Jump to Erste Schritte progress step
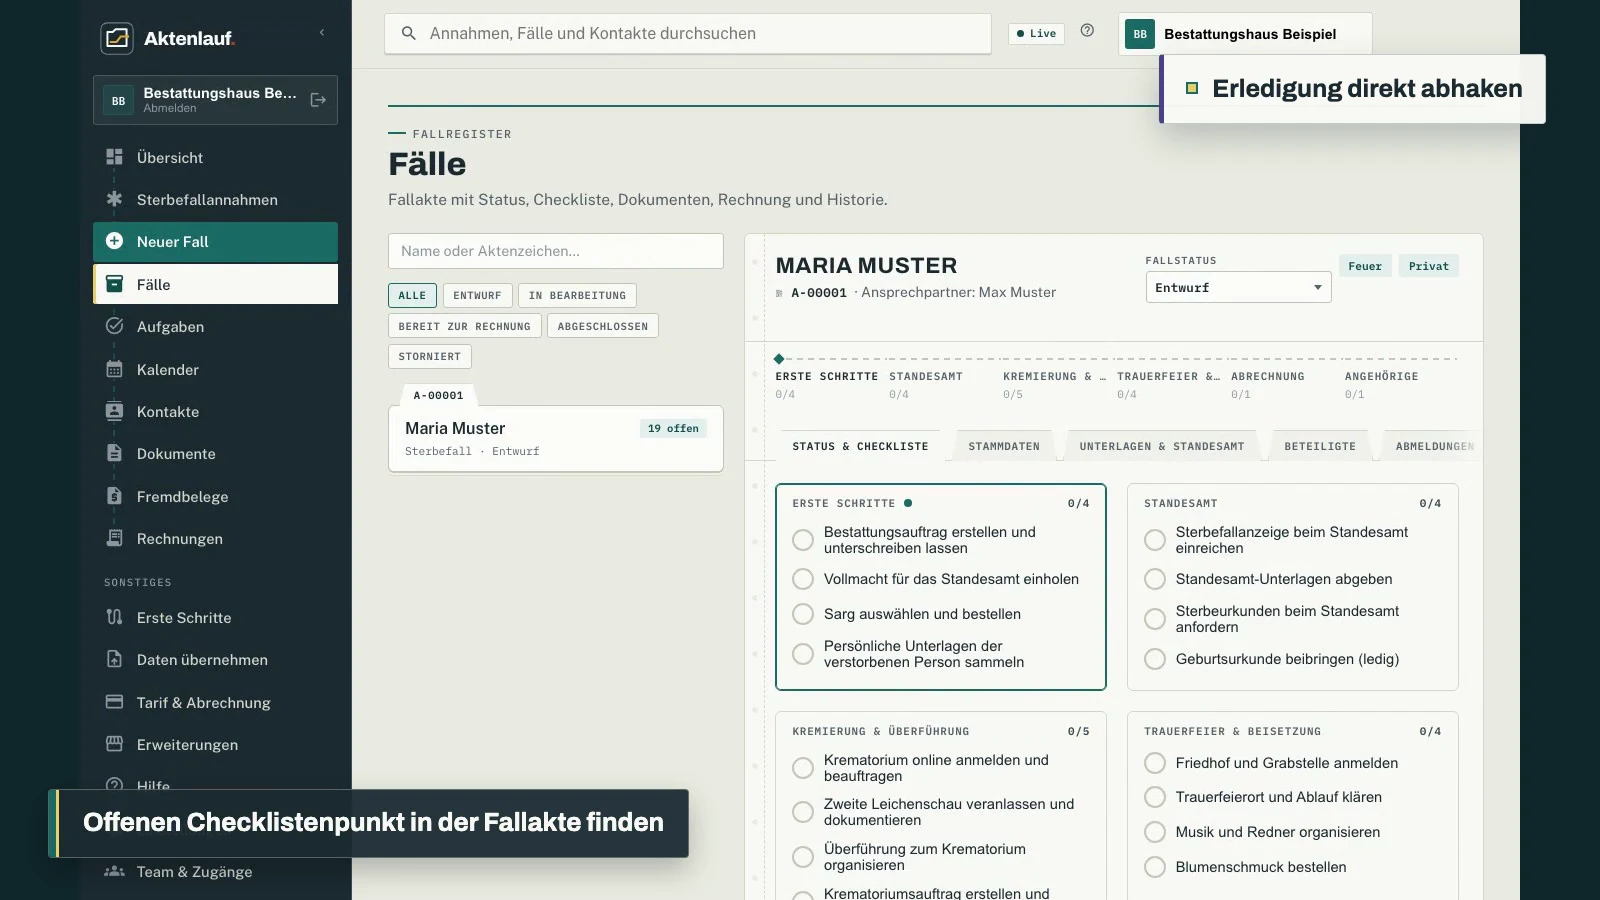This screenshot has height=900, width=1600. [827, 384]
